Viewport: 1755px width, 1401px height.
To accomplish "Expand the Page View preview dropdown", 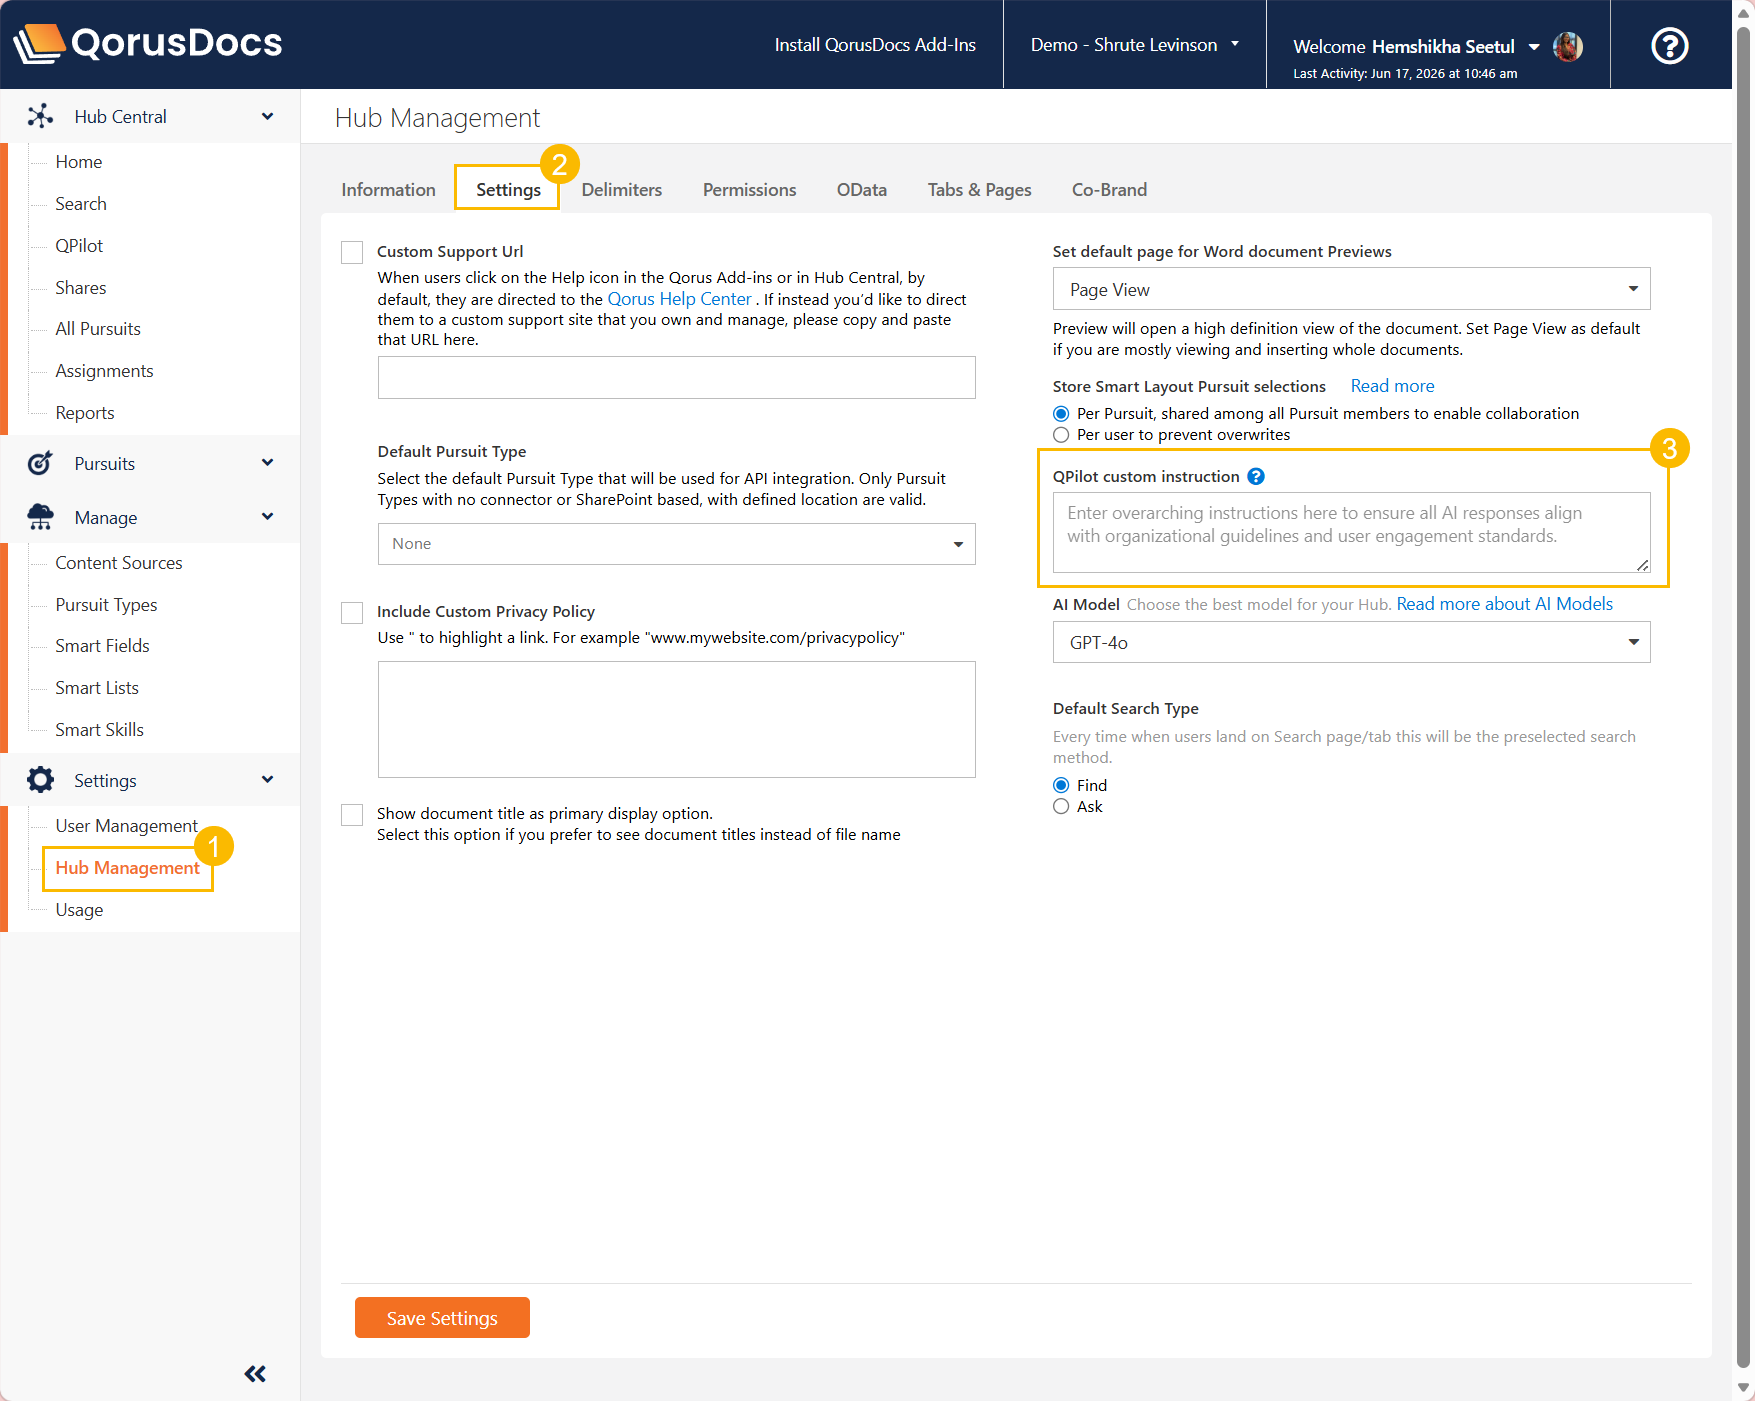I will click(1351, 289).
